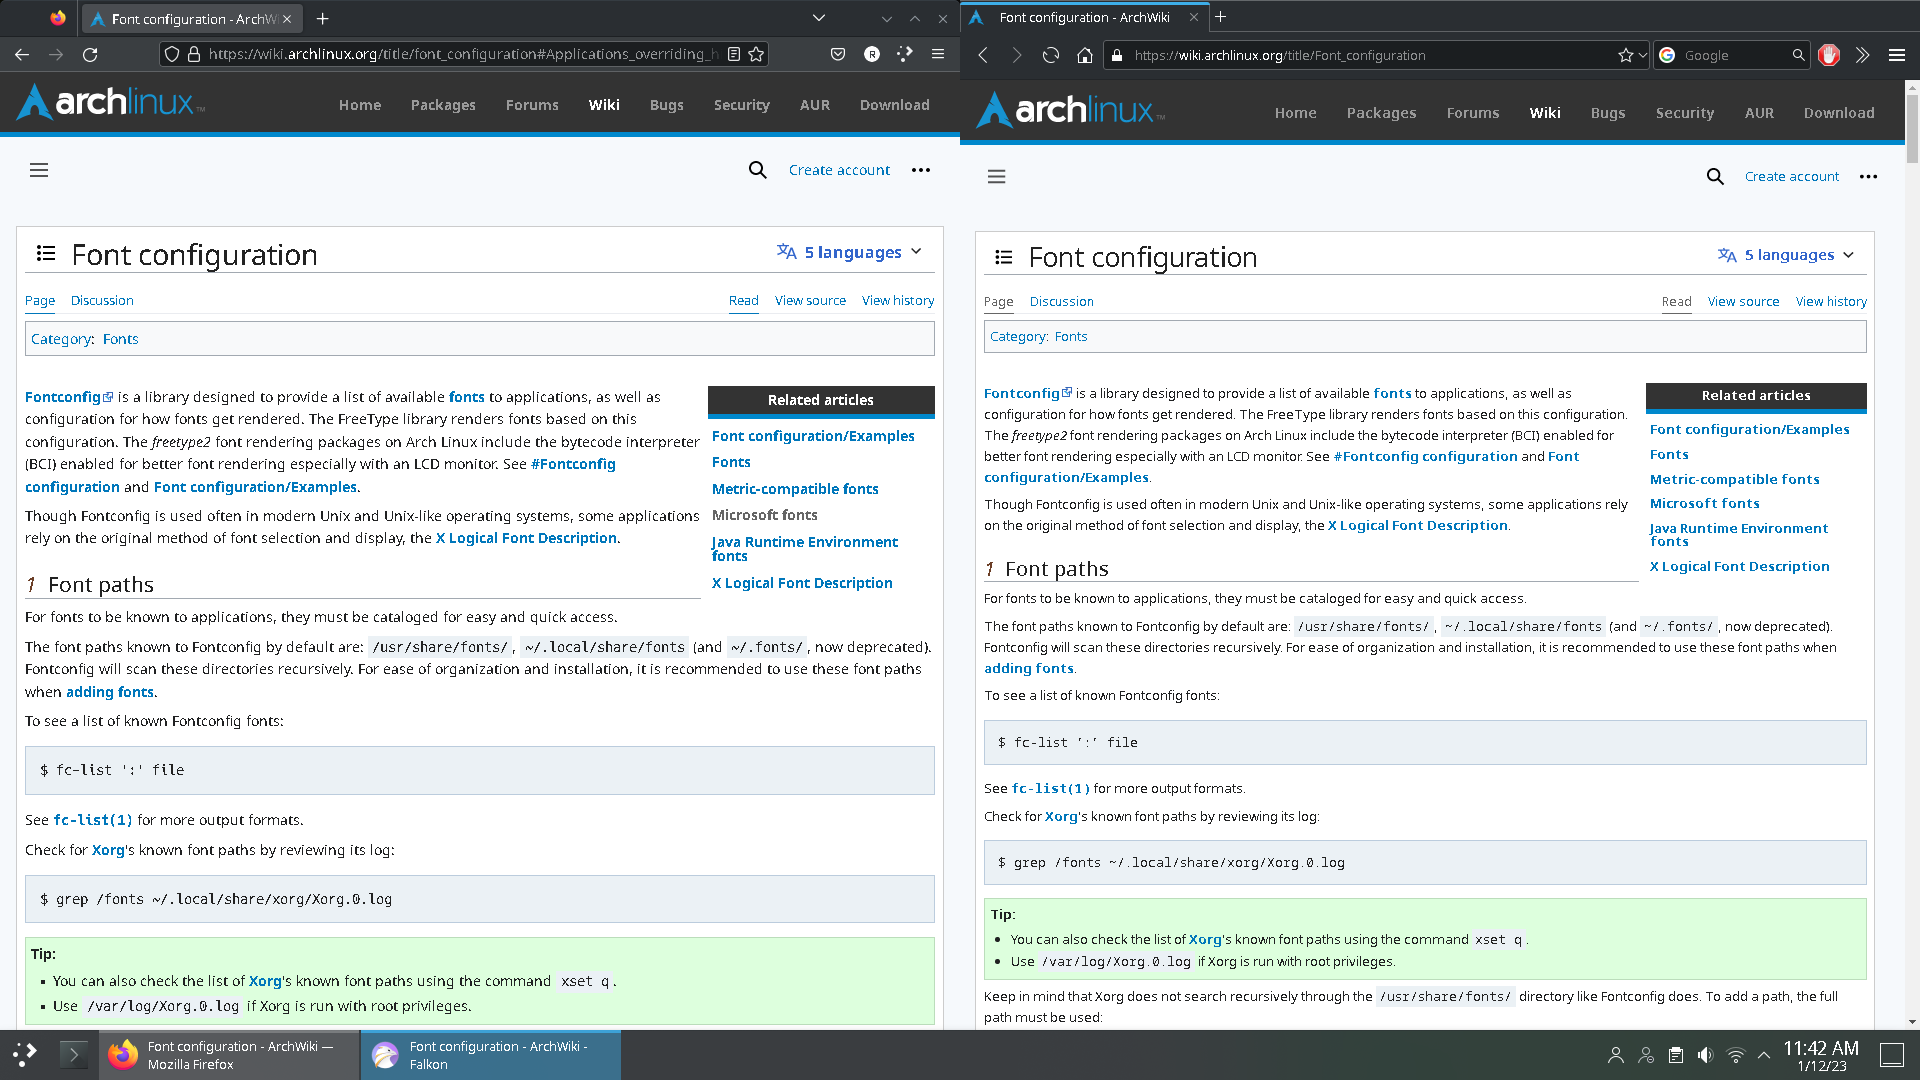Image resolution: width=1920 pixels, height=1080 pixels.
Task: Select Font configuration tab in Falkon
Action: (1084, 17)
